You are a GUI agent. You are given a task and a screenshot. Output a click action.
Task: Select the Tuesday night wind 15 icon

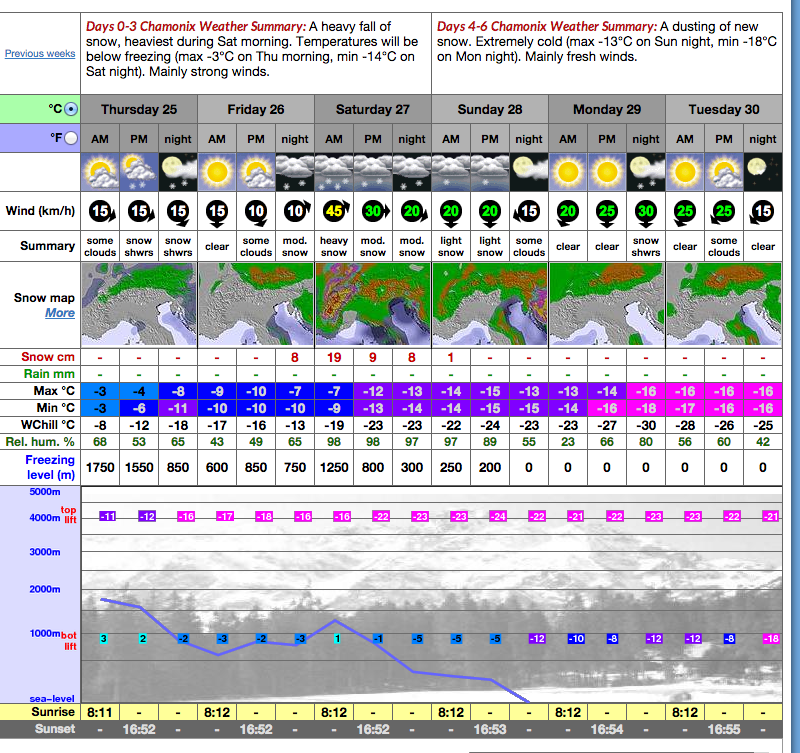coord(761,212)
